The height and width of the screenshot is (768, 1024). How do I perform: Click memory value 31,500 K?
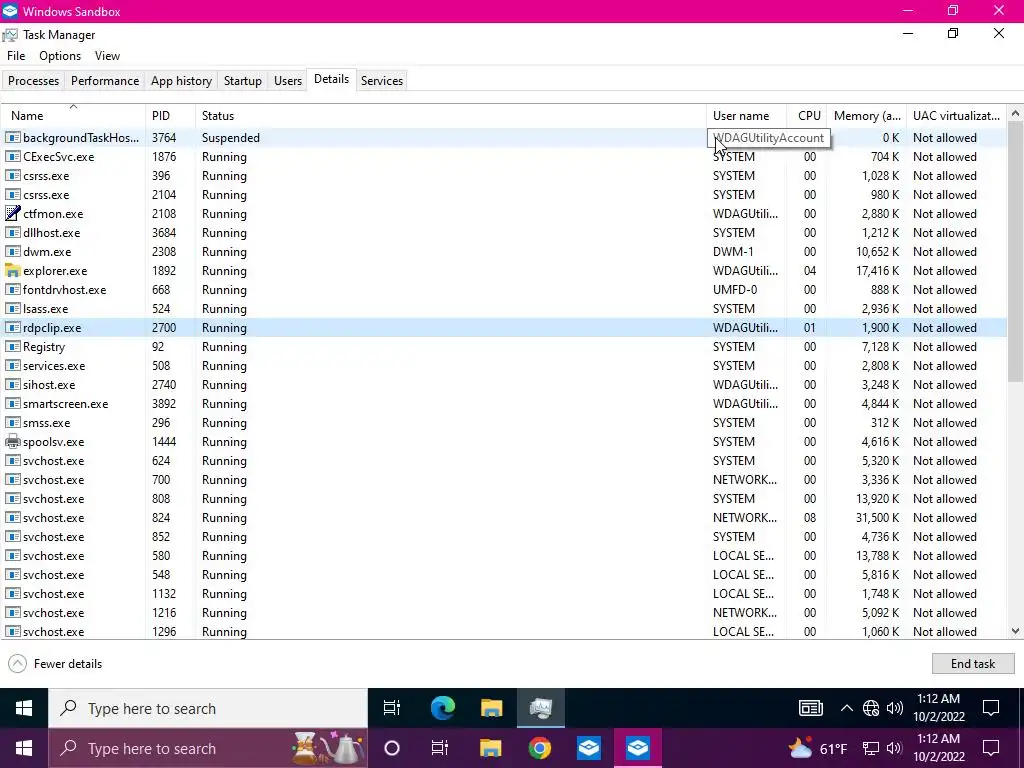pyautogui.click(x=877, y=518)
